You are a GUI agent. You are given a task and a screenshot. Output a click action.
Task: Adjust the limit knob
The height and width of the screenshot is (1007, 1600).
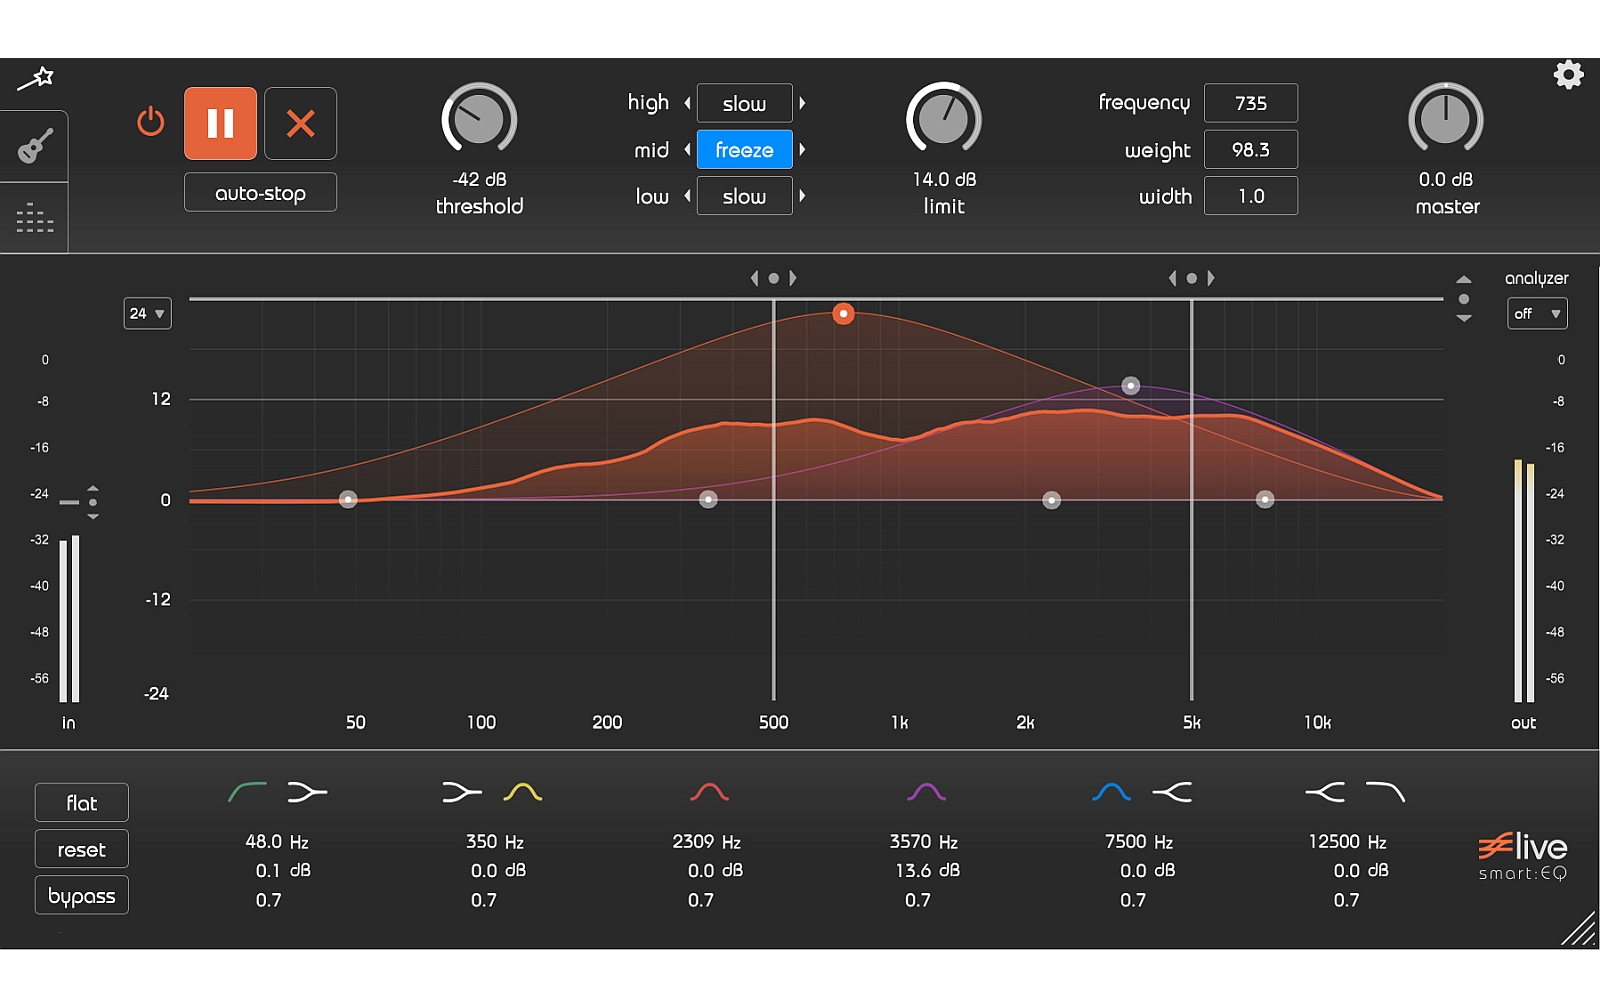tap(943, 119)
